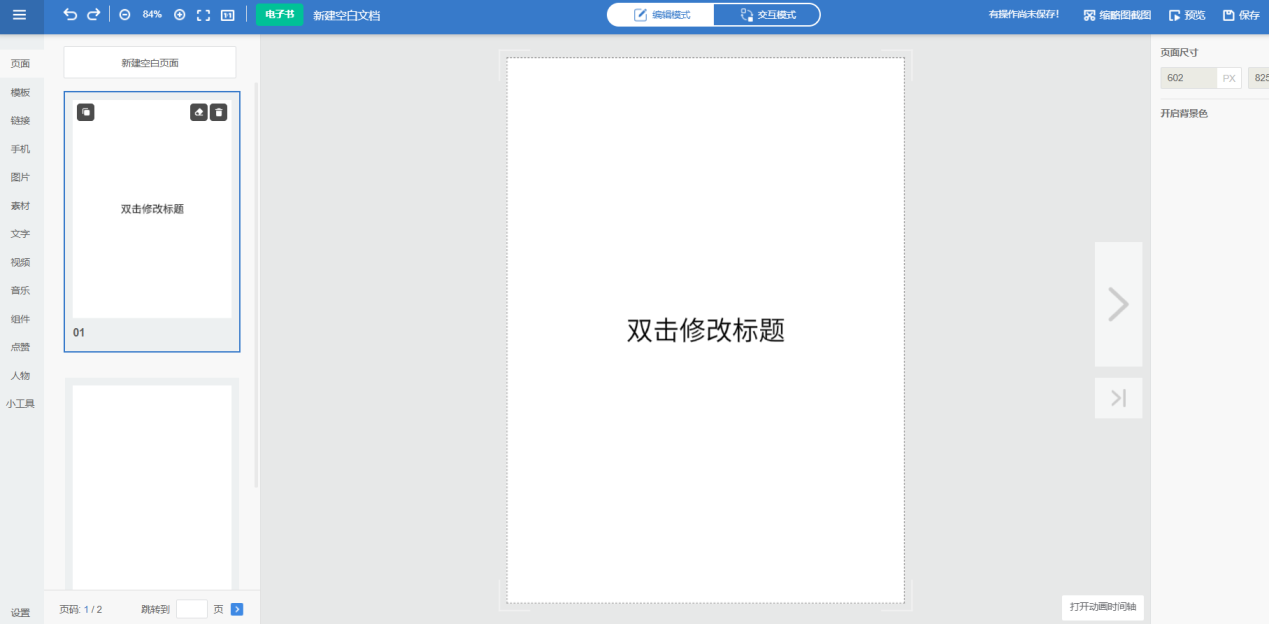Screen dimensions: 1269x624
Task: Click the fit-to-screen icon
Action: coord(204,15)
